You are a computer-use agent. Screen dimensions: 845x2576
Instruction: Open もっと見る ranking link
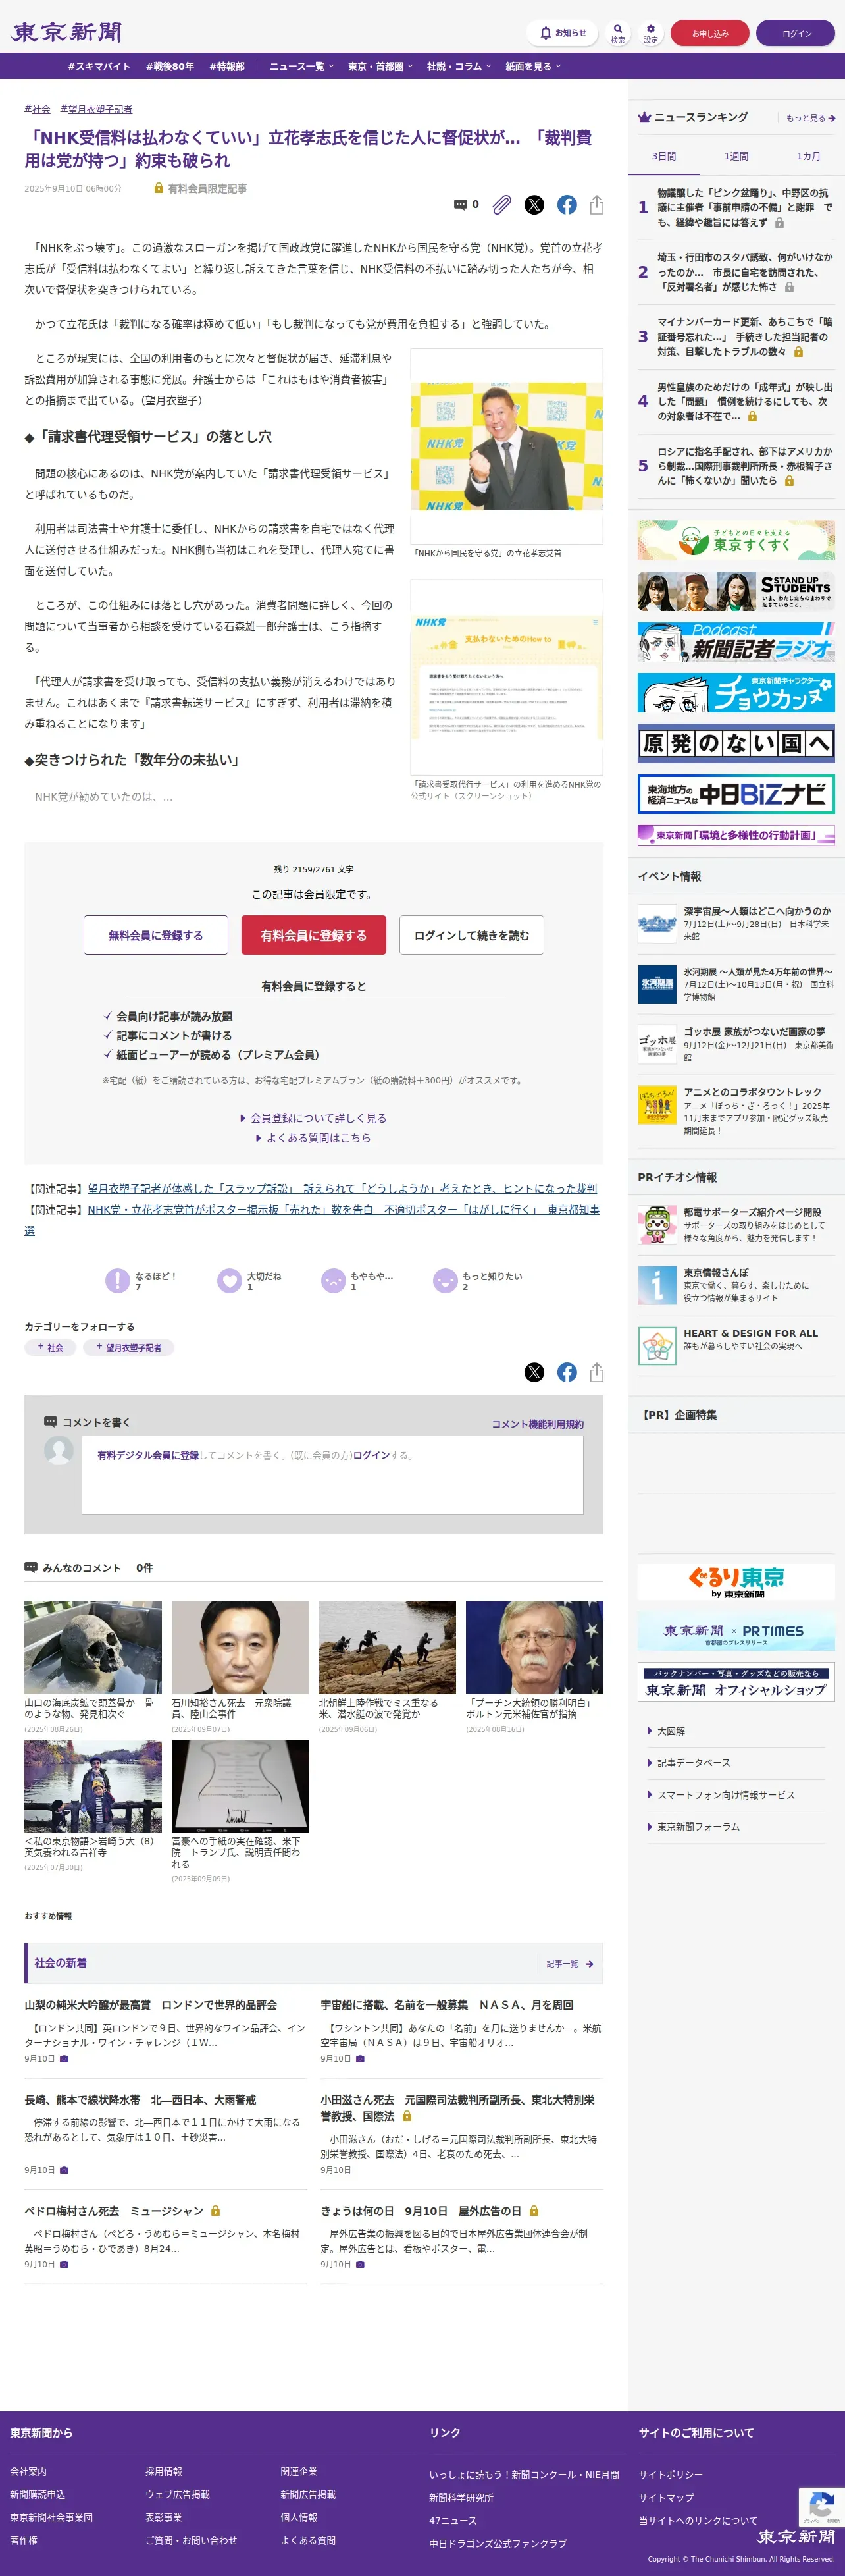tap(810, 118)
